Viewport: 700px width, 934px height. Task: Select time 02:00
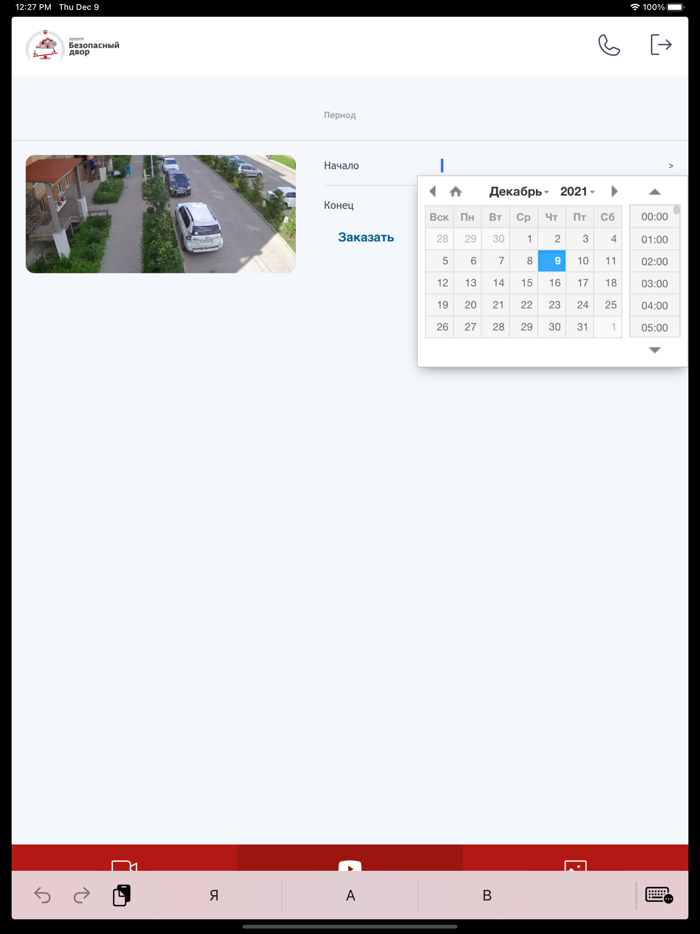point(654,261)
